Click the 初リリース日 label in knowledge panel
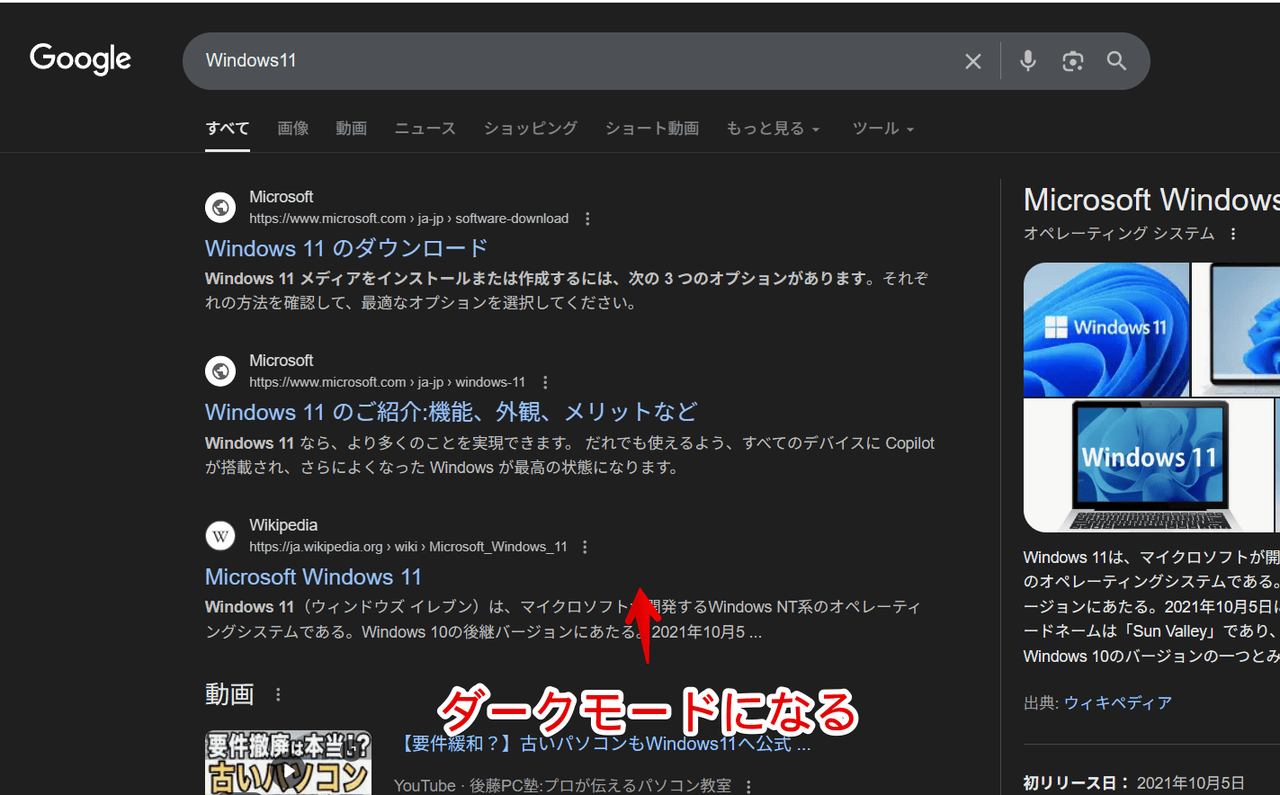 (1077, 783)
